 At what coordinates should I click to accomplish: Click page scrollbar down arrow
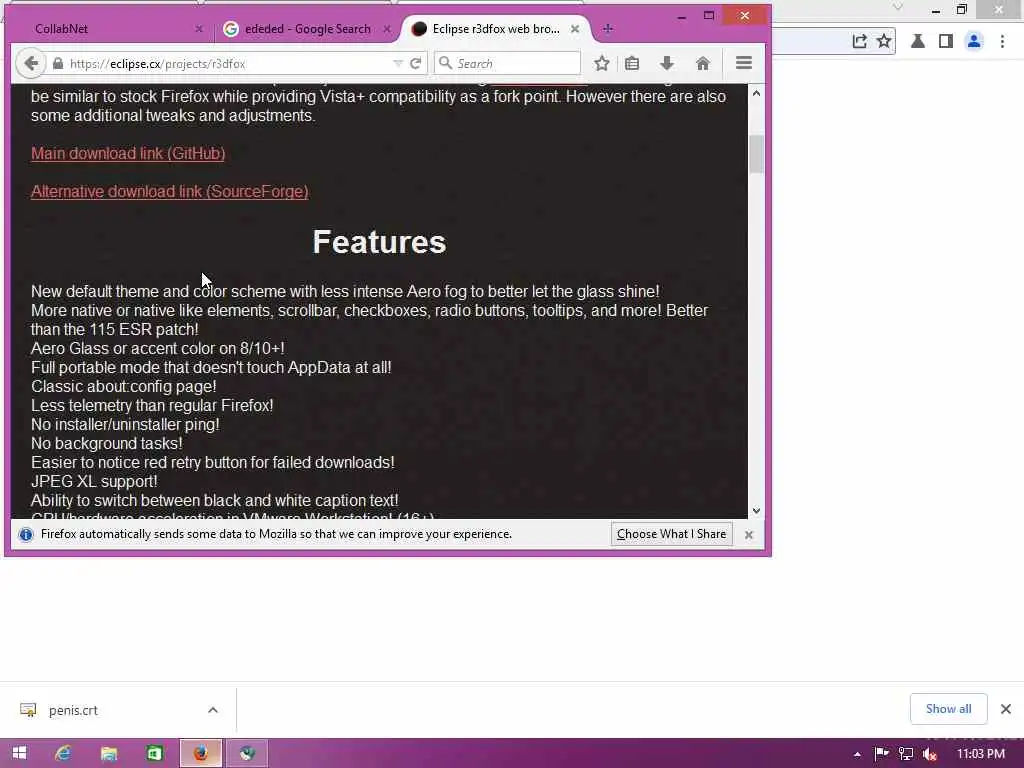(x=756, y=511)
